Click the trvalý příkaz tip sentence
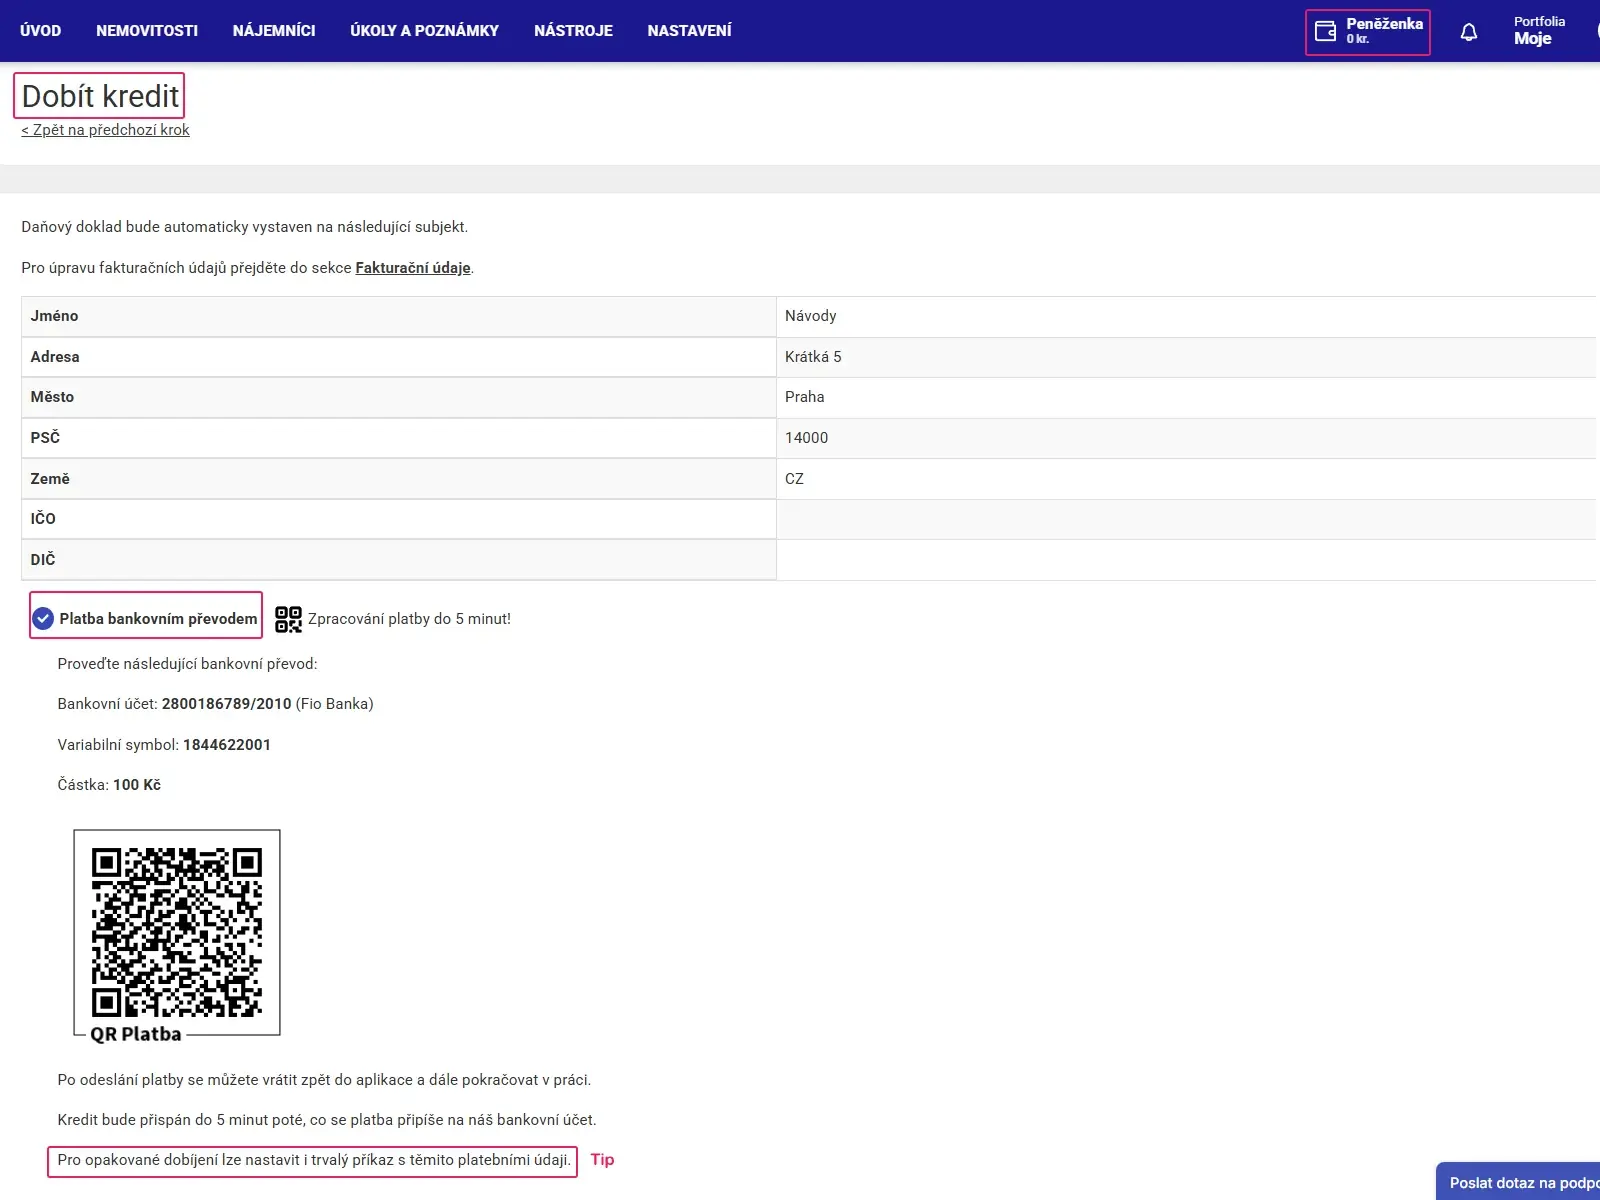 pos(313,1160)
